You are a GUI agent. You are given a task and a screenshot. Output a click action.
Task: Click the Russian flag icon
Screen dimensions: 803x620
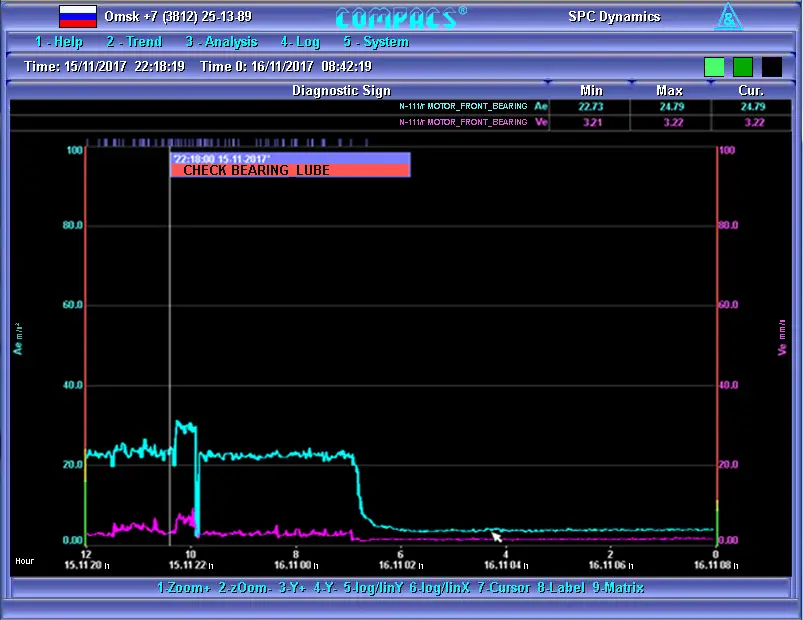coord(78,16)
